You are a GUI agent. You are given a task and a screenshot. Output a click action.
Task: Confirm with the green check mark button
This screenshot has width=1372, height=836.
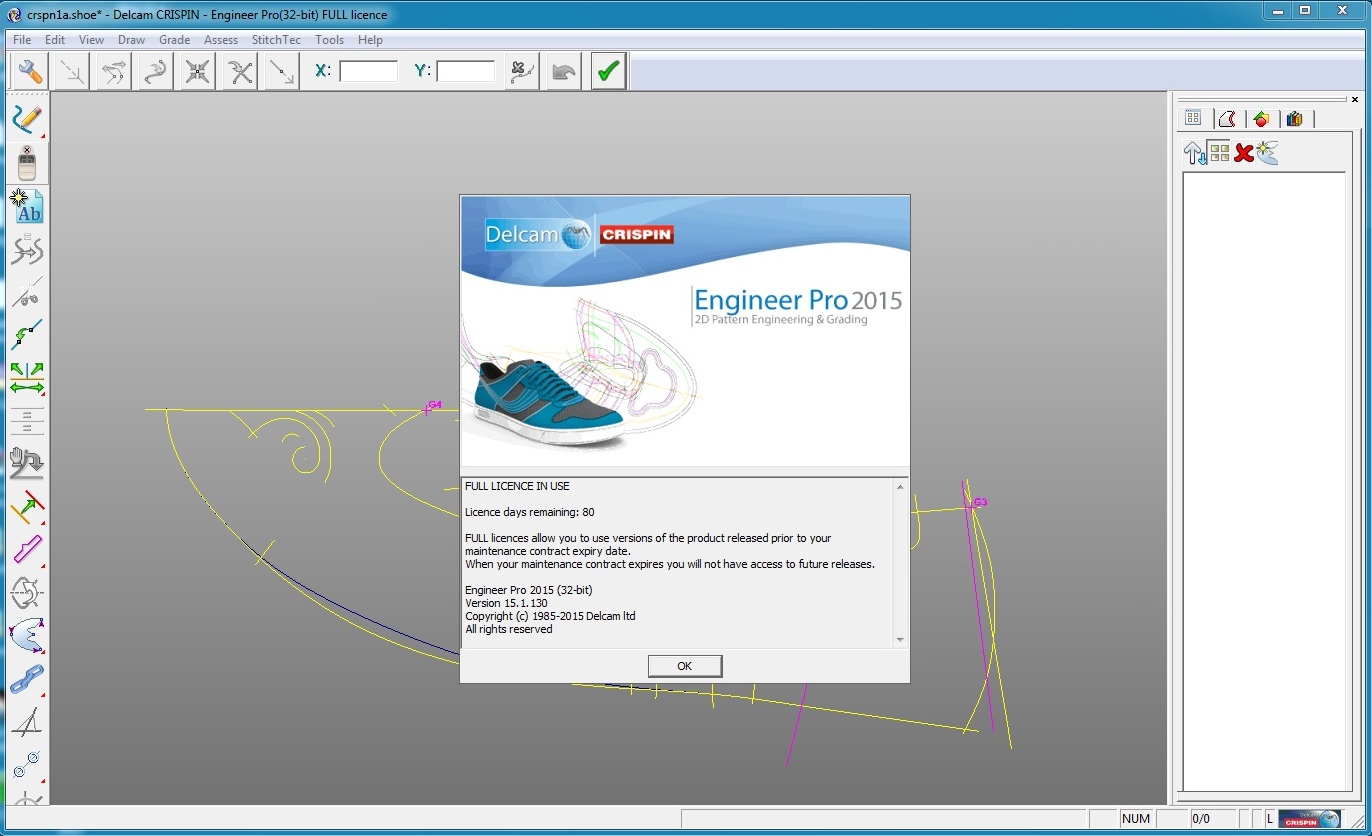[x=608, y=72]
